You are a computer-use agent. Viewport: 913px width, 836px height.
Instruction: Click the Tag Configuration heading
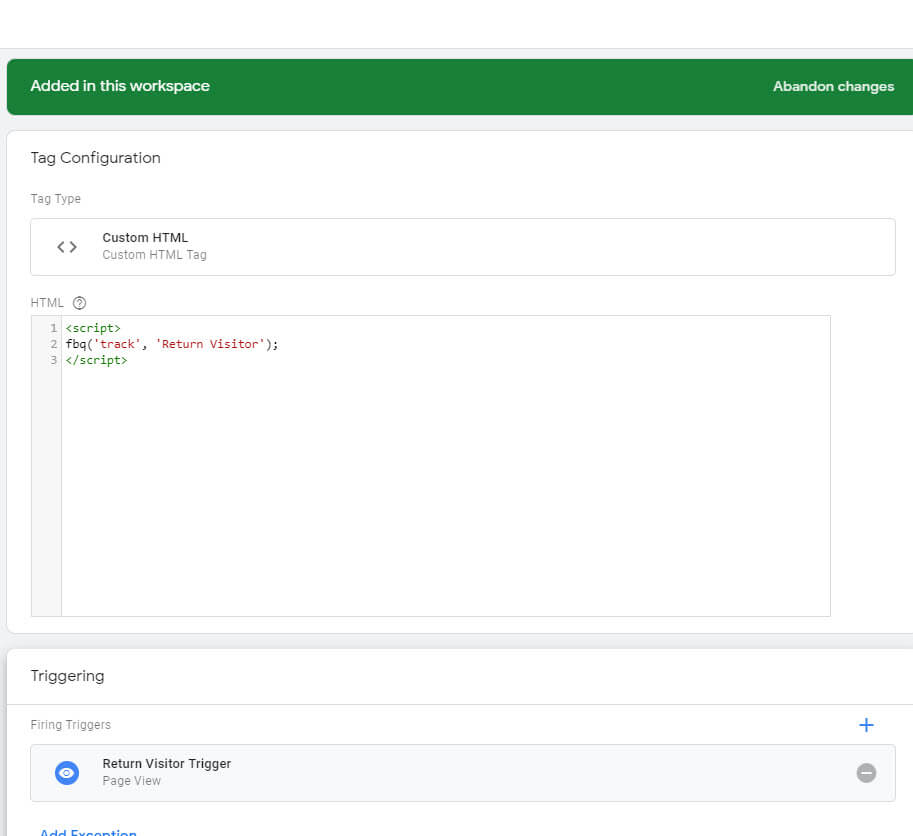click(x=95, y=158)
